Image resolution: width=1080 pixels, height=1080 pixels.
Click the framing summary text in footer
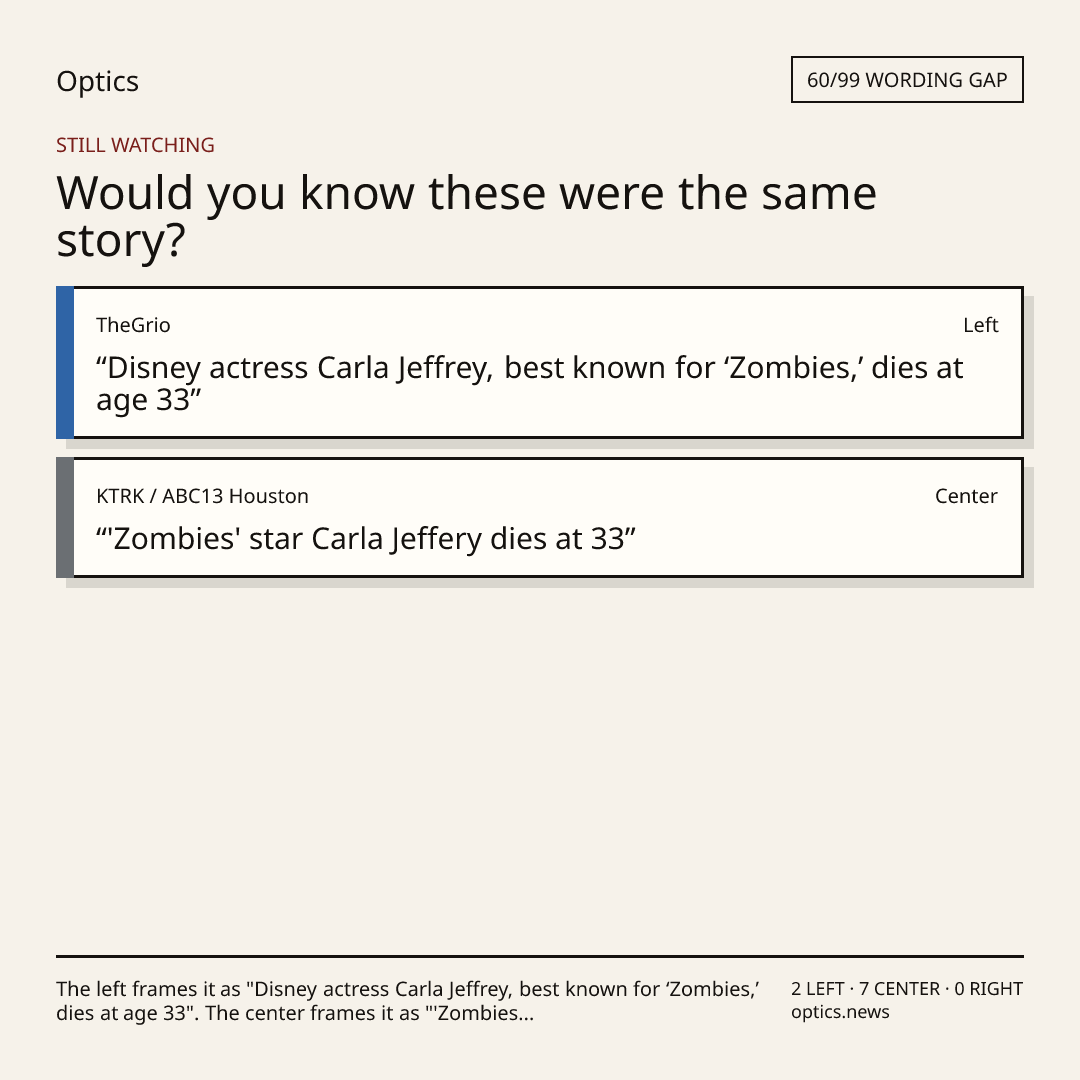coord(408,1001)
